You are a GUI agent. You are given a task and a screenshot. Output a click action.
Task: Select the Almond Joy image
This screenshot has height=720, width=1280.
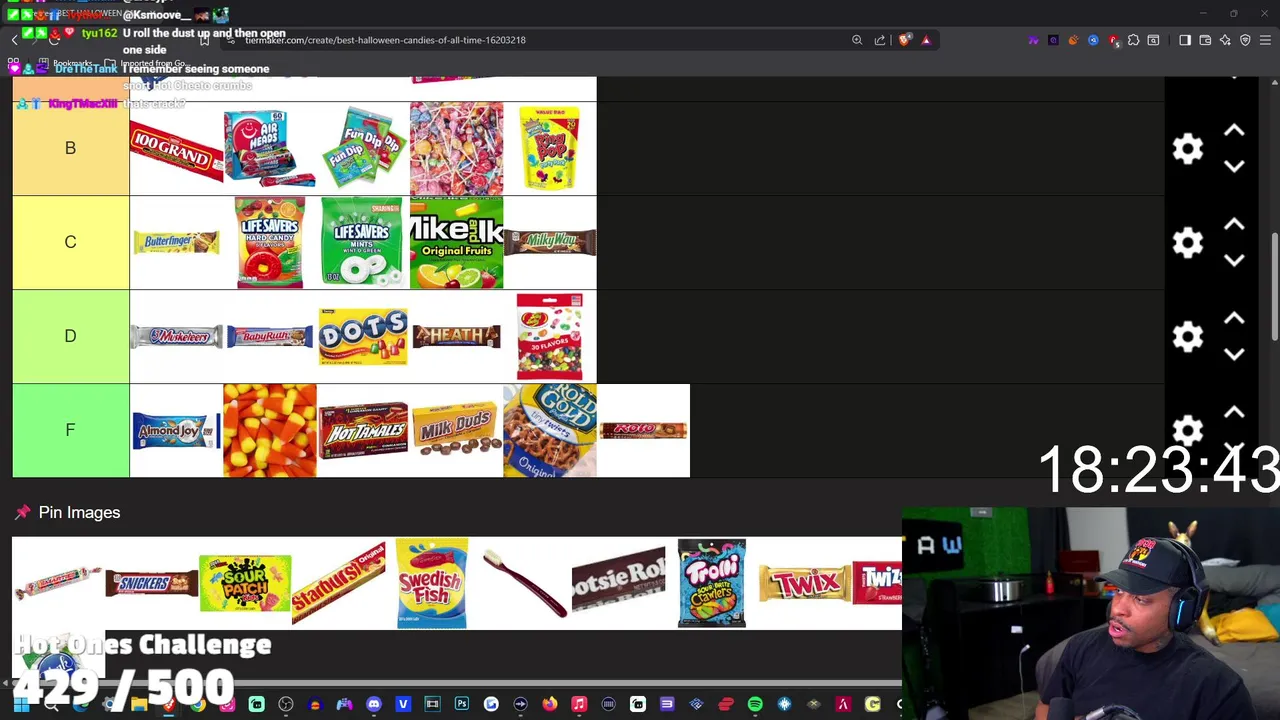click(x=176, y=431)
